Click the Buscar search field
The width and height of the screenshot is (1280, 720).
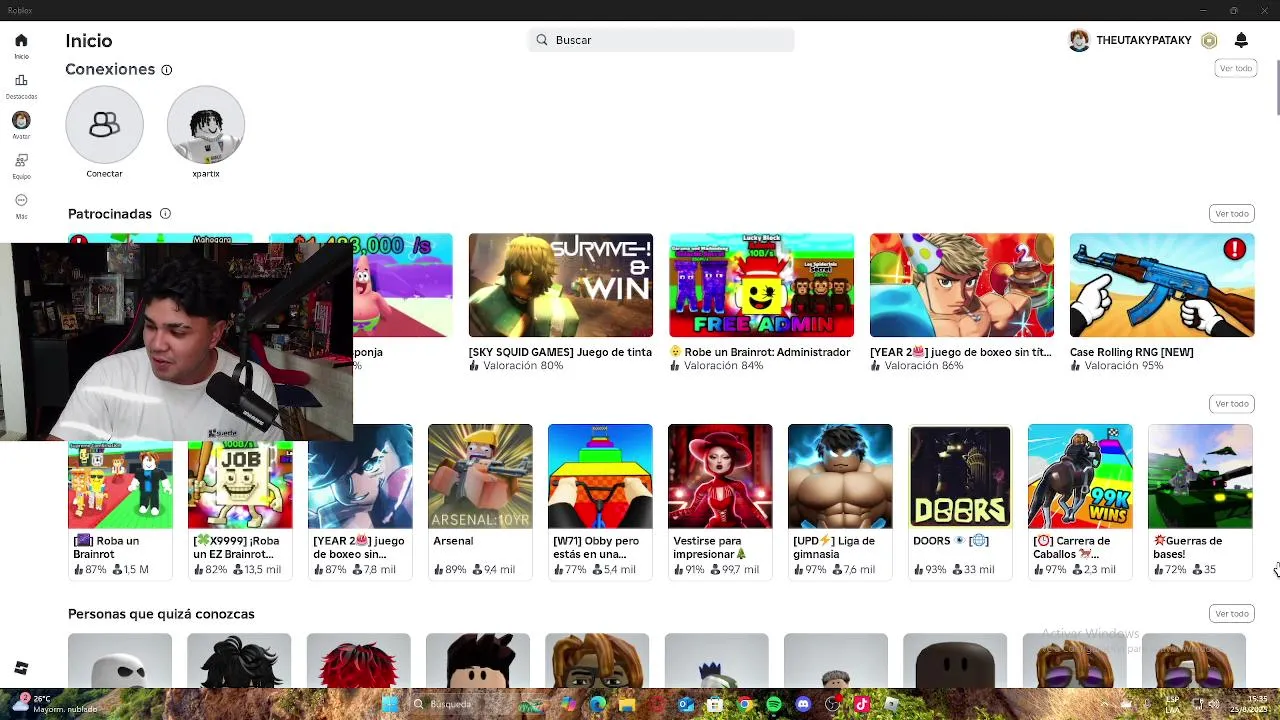click(661, 40)
